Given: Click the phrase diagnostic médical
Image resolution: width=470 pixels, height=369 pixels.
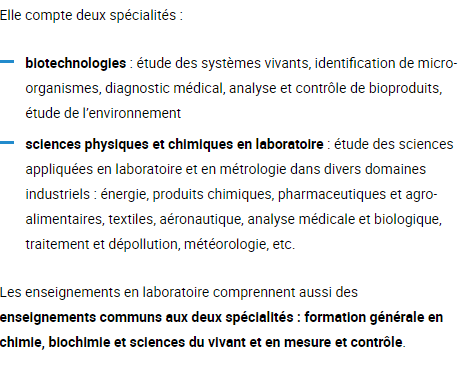Looking at the screenshot, I should point(164,89).
